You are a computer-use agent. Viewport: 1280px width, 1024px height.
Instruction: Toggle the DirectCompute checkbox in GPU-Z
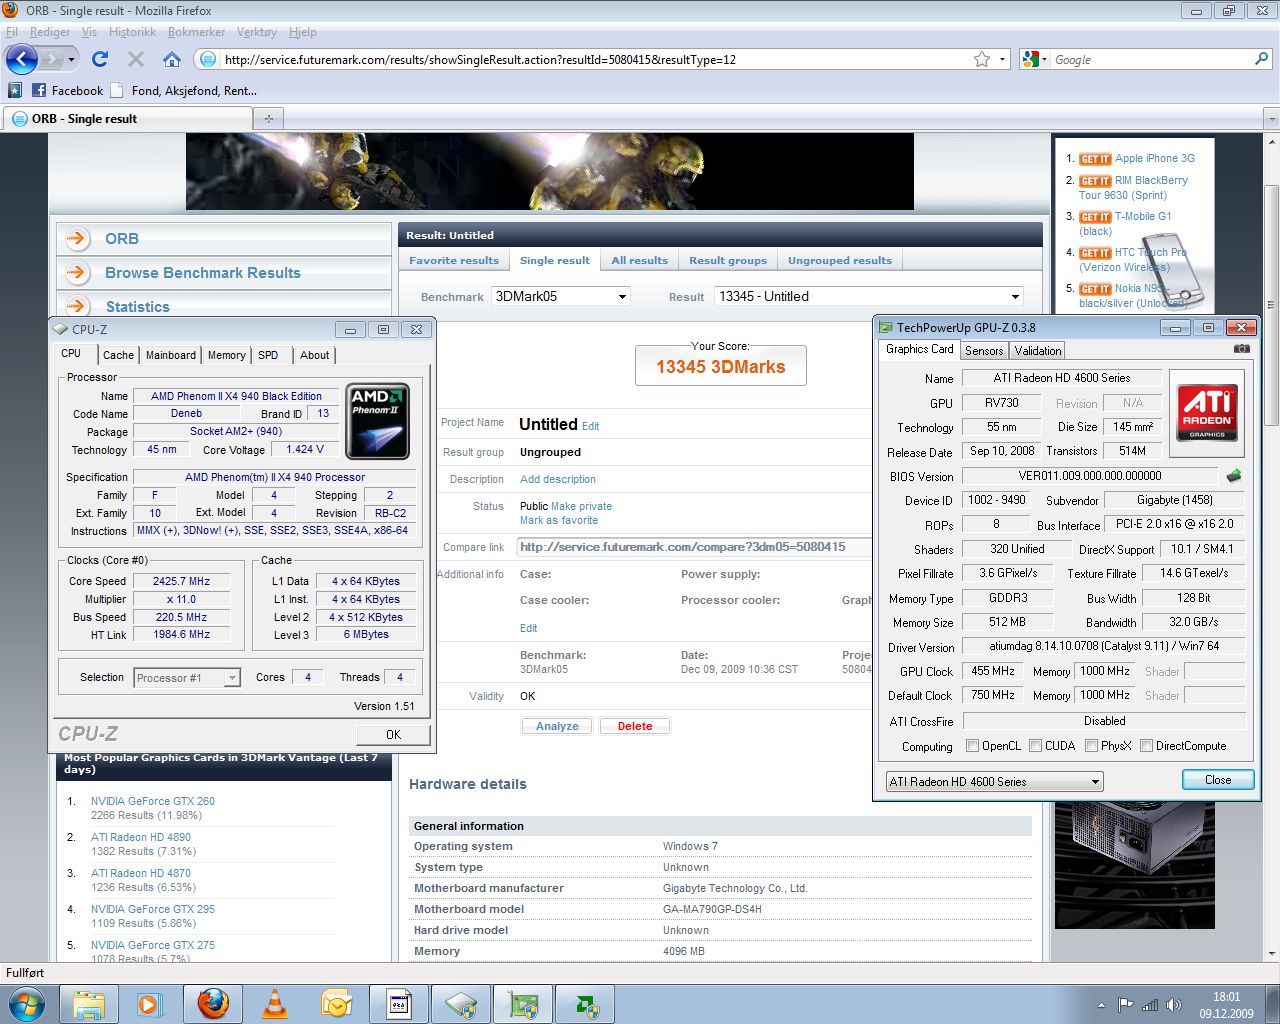pyautogui.click(x=1147, y=746)
